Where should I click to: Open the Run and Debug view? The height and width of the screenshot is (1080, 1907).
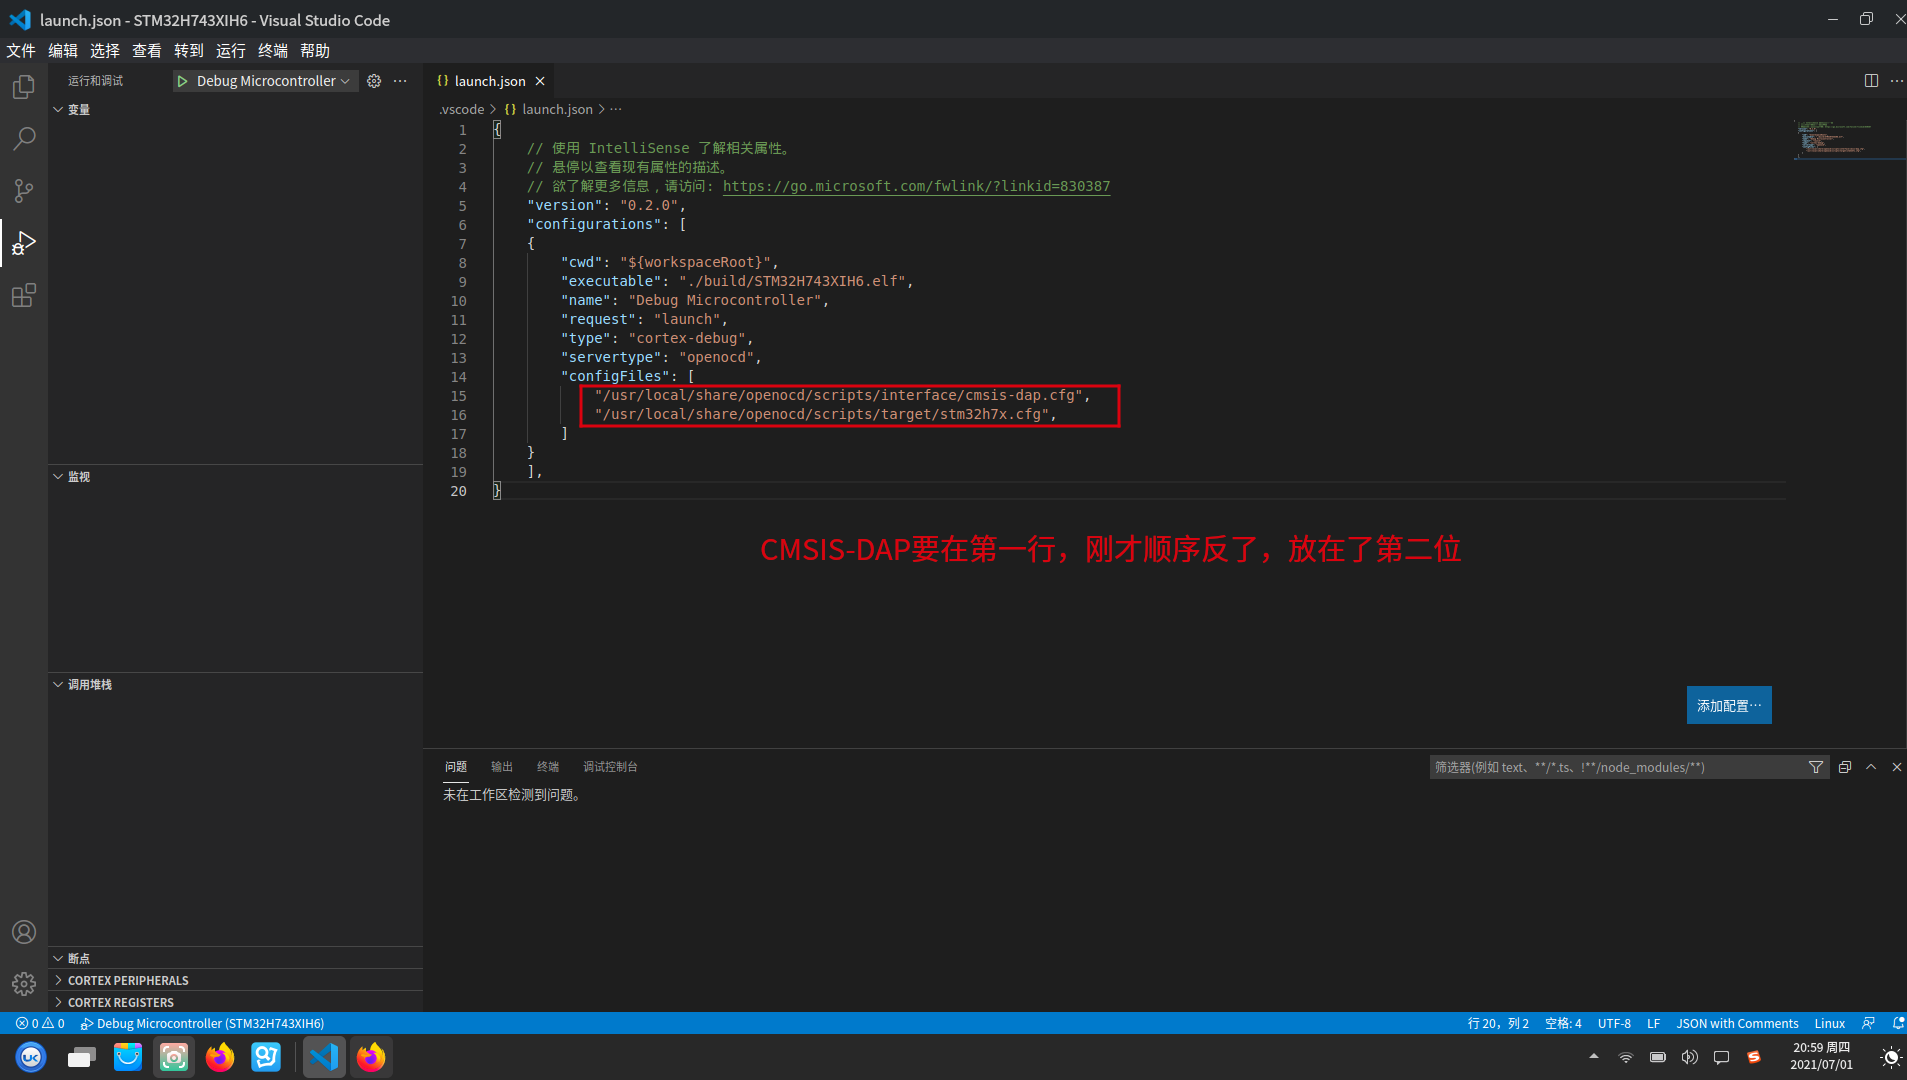click(24, 243)
